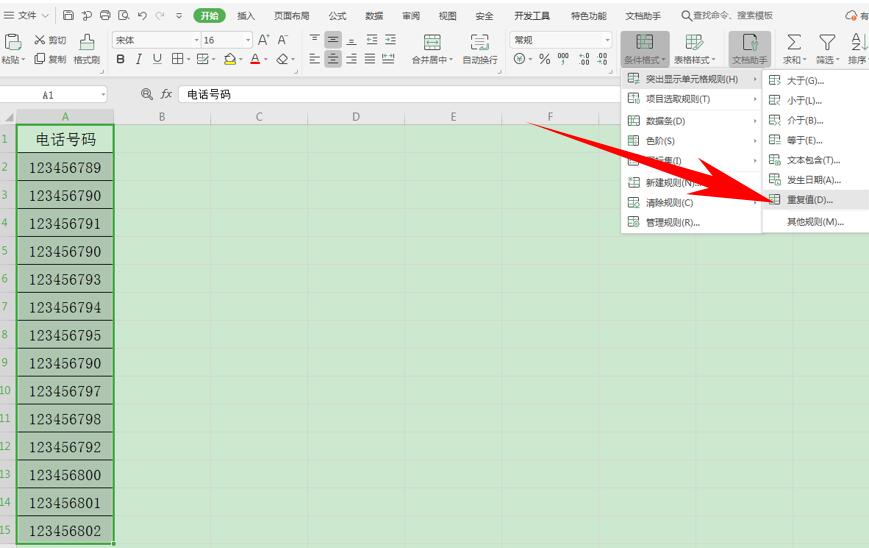Switch to the Formulas (公式) tab

pos(337,16)
